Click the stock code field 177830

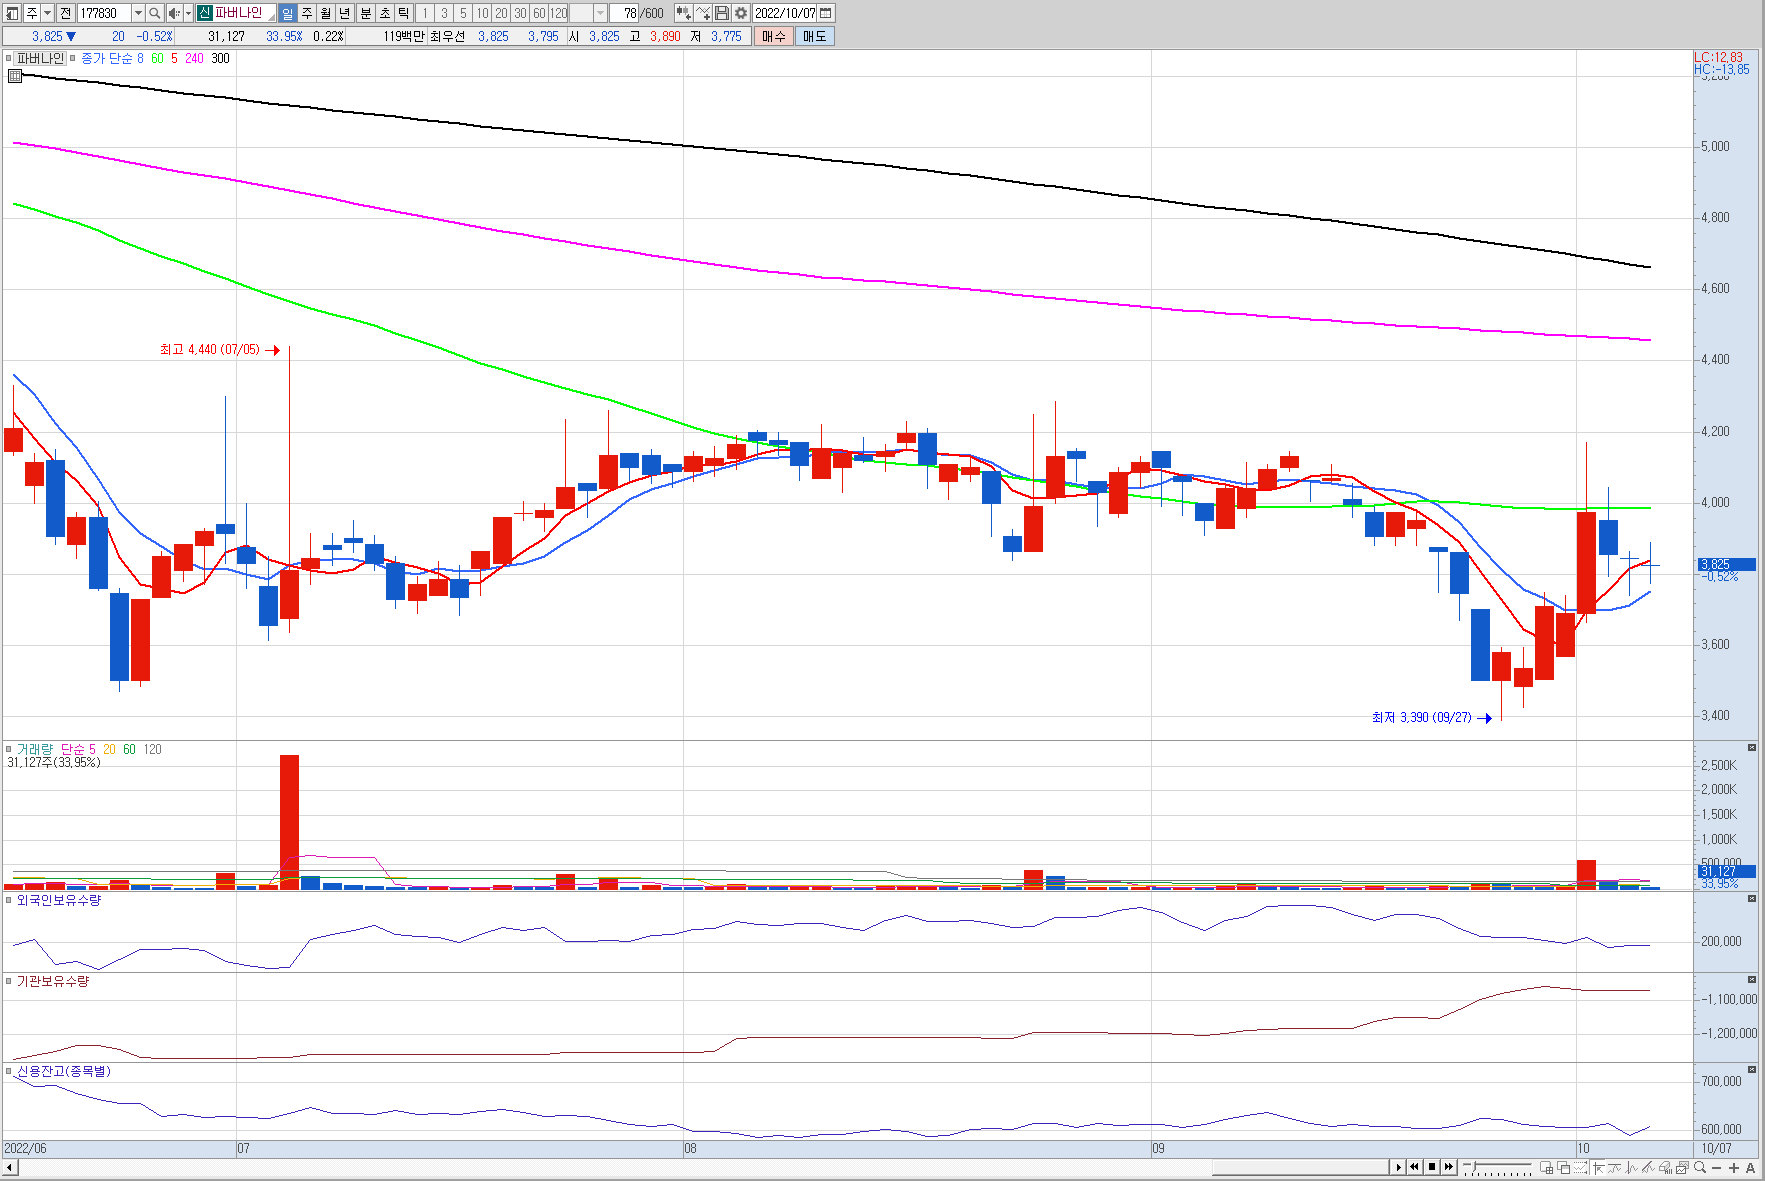click(x=104, y=13)
